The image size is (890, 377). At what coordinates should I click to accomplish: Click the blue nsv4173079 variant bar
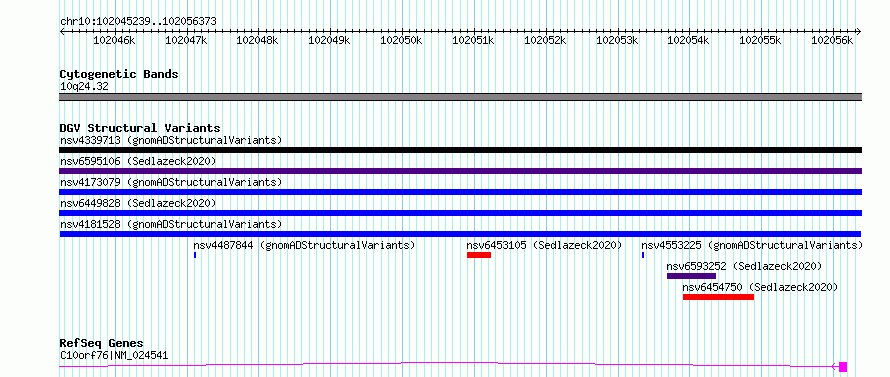(x=460, y=192)
